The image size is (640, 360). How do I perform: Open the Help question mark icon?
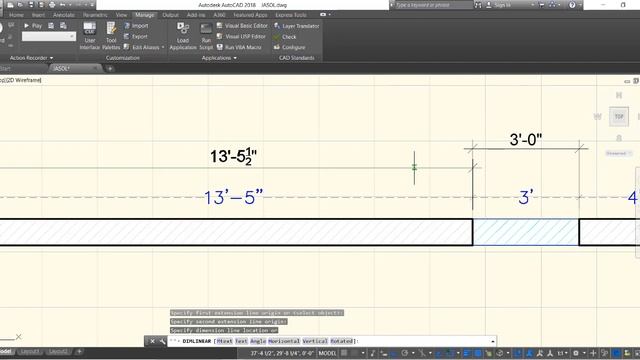pos(572,5)
